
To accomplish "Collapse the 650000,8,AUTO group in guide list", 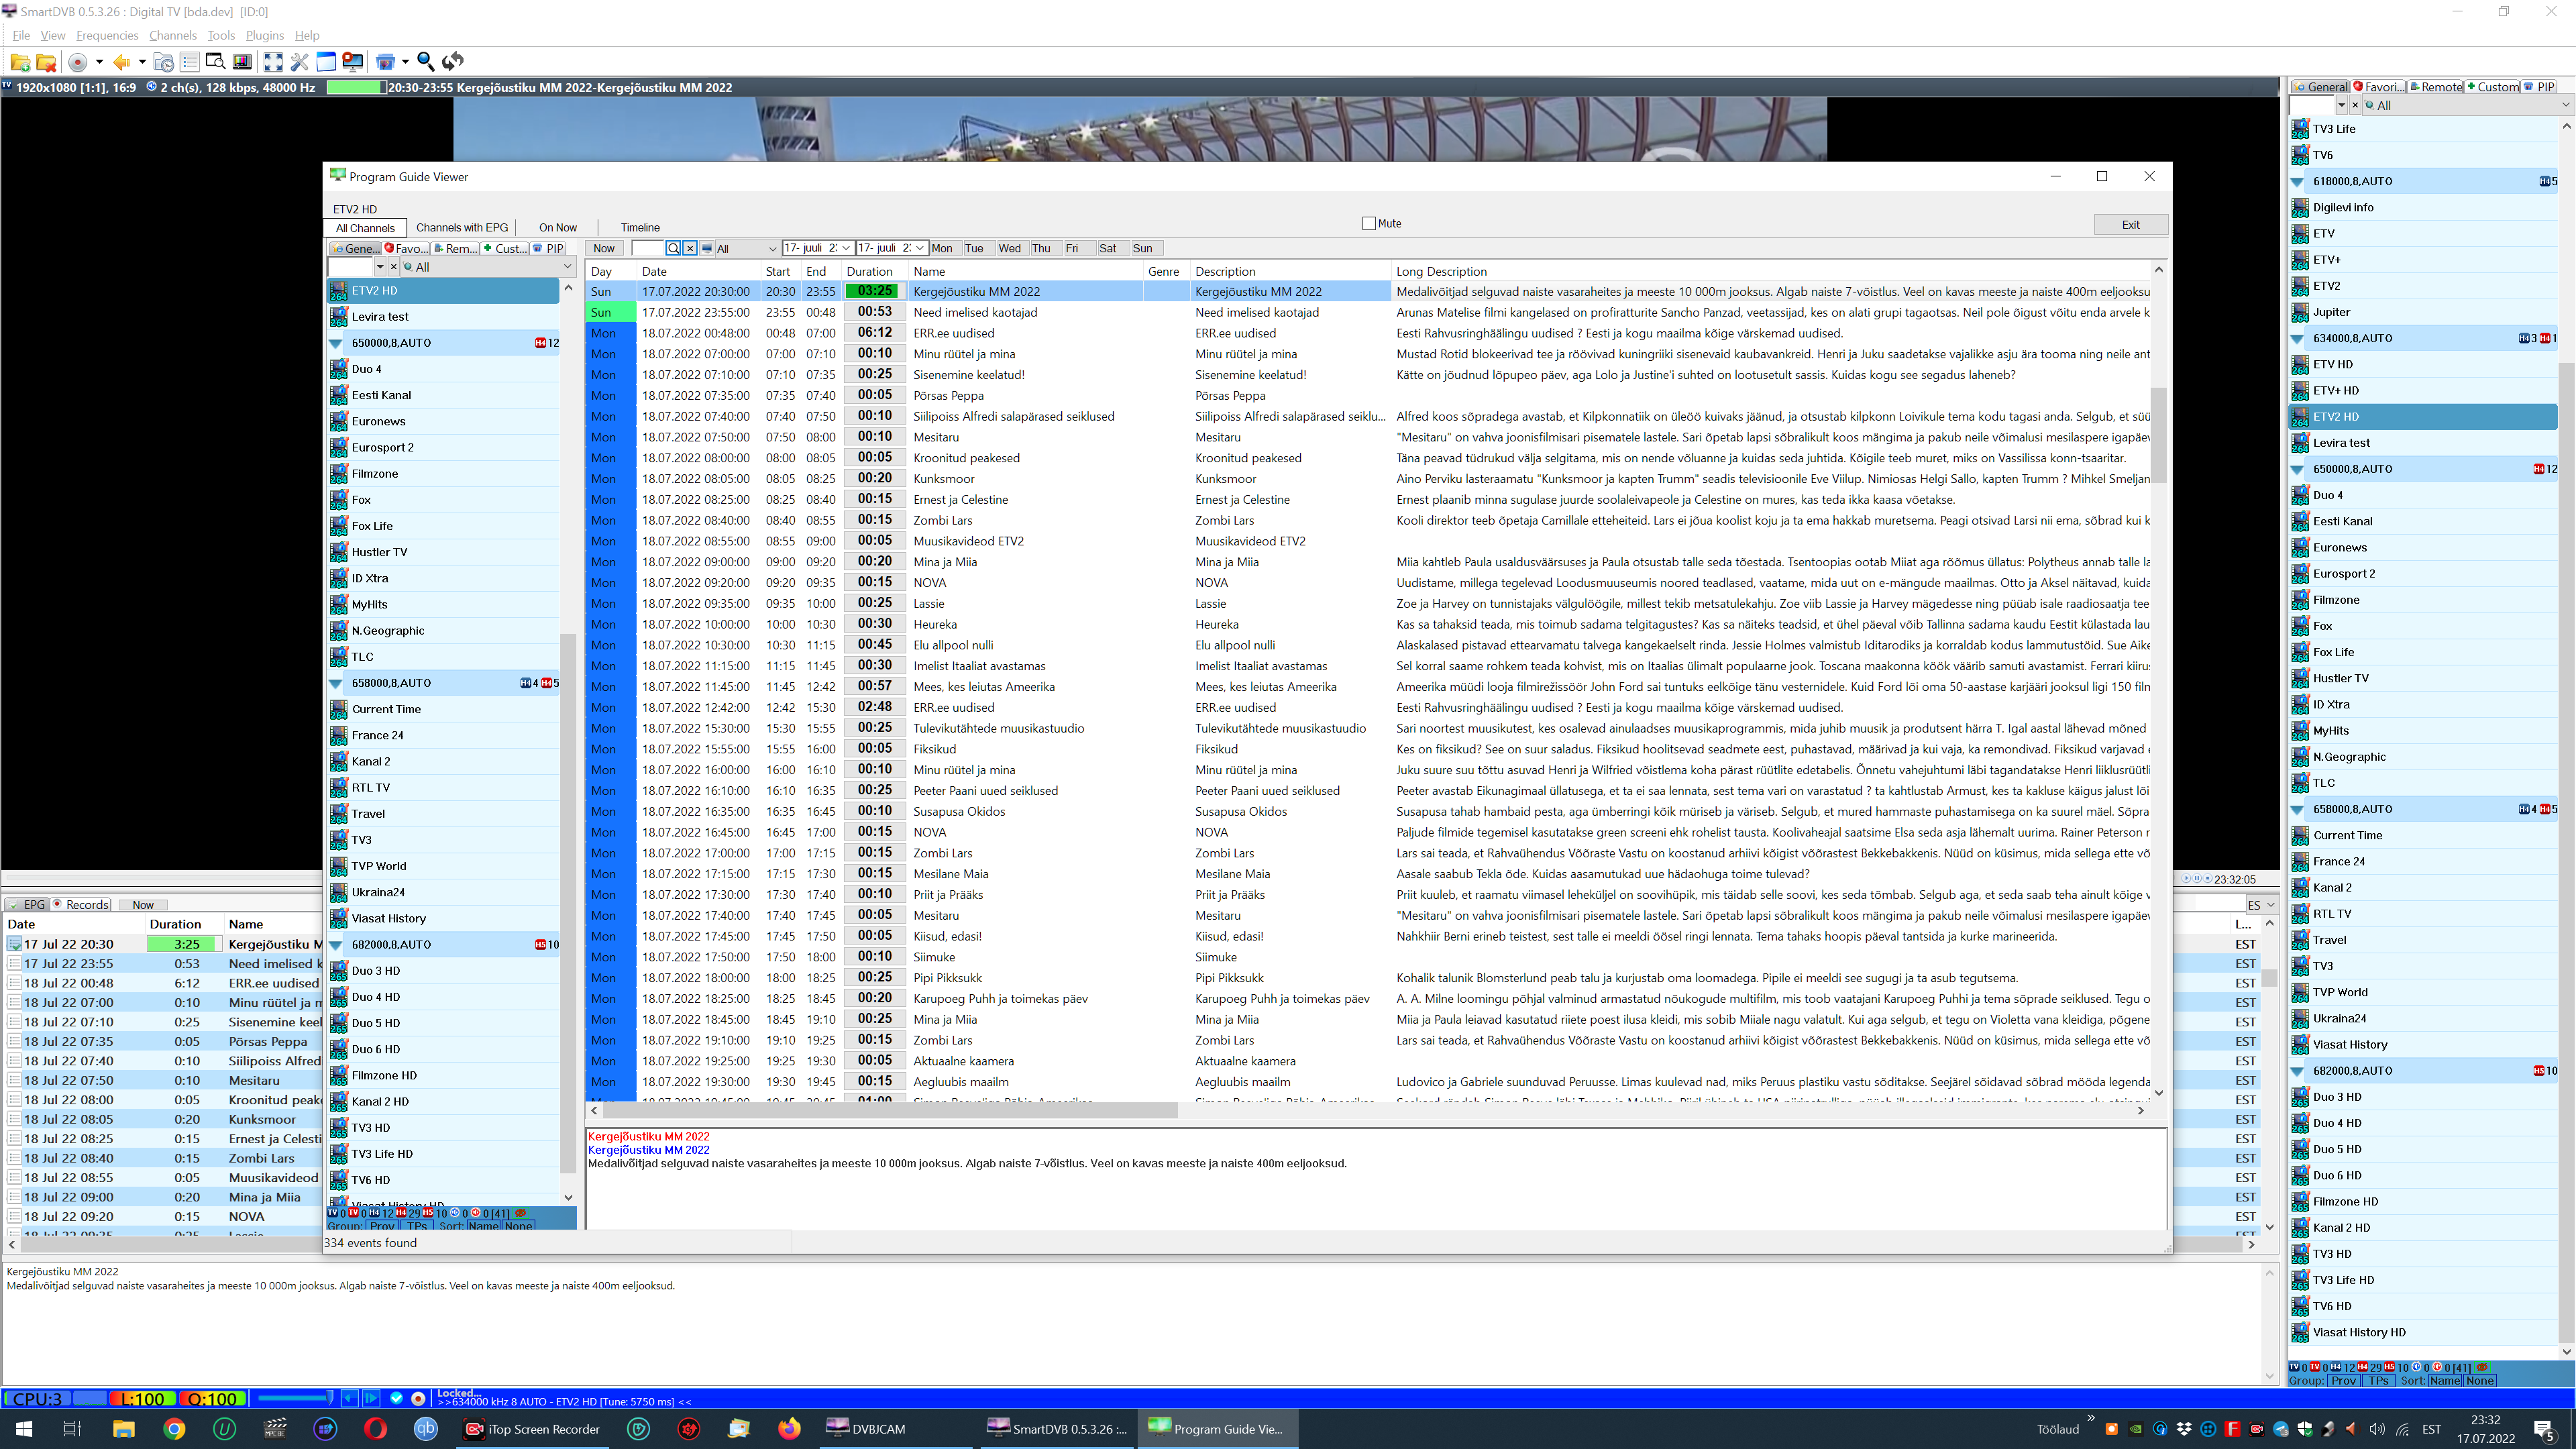I will [336, 343].
